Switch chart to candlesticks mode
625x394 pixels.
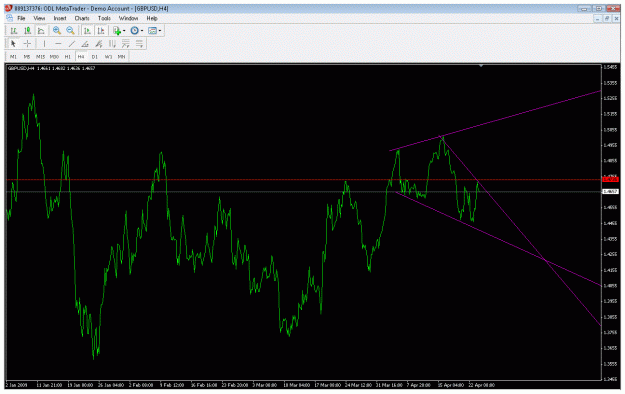27,31
